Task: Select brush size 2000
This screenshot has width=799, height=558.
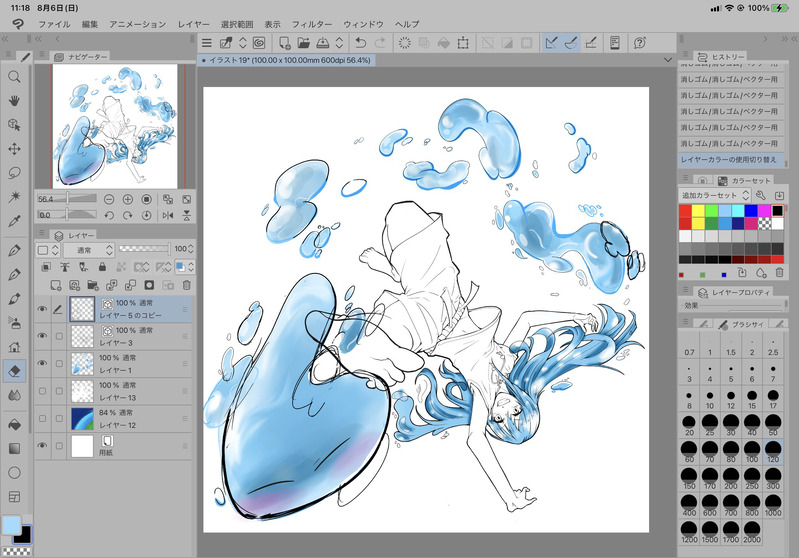Action: [752, 532]
